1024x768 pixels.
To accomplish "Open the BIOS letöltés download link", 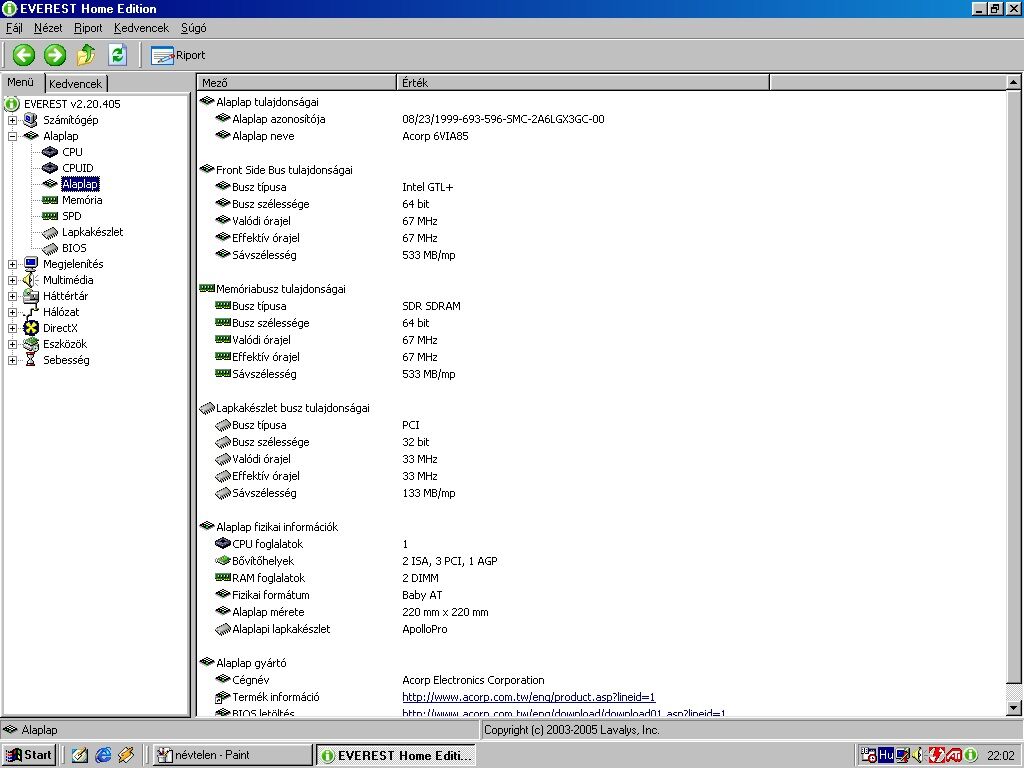I will [564, 714].
